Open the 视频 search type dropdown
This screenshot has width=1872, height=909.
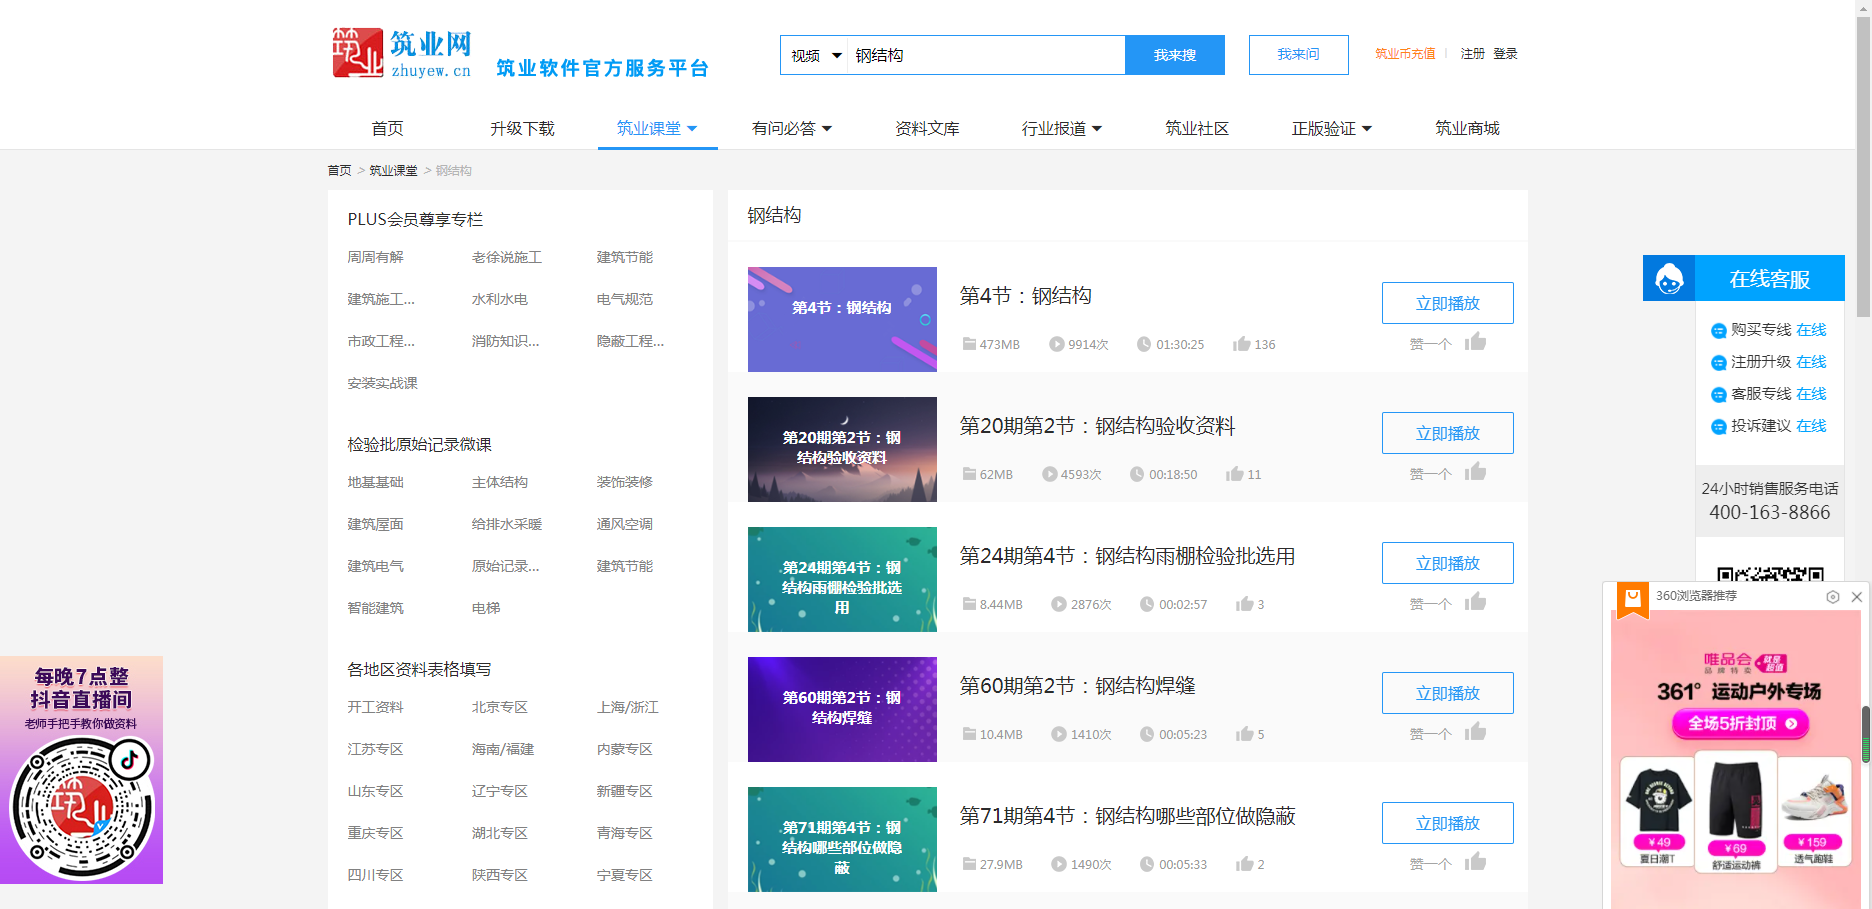click(x=816, y=55)
